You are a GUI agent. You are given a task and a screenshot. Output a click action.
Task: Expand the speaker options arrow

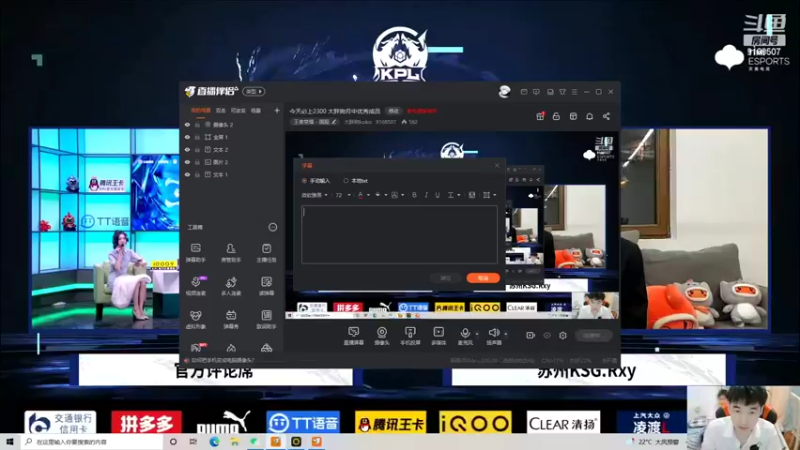(506, 334)
